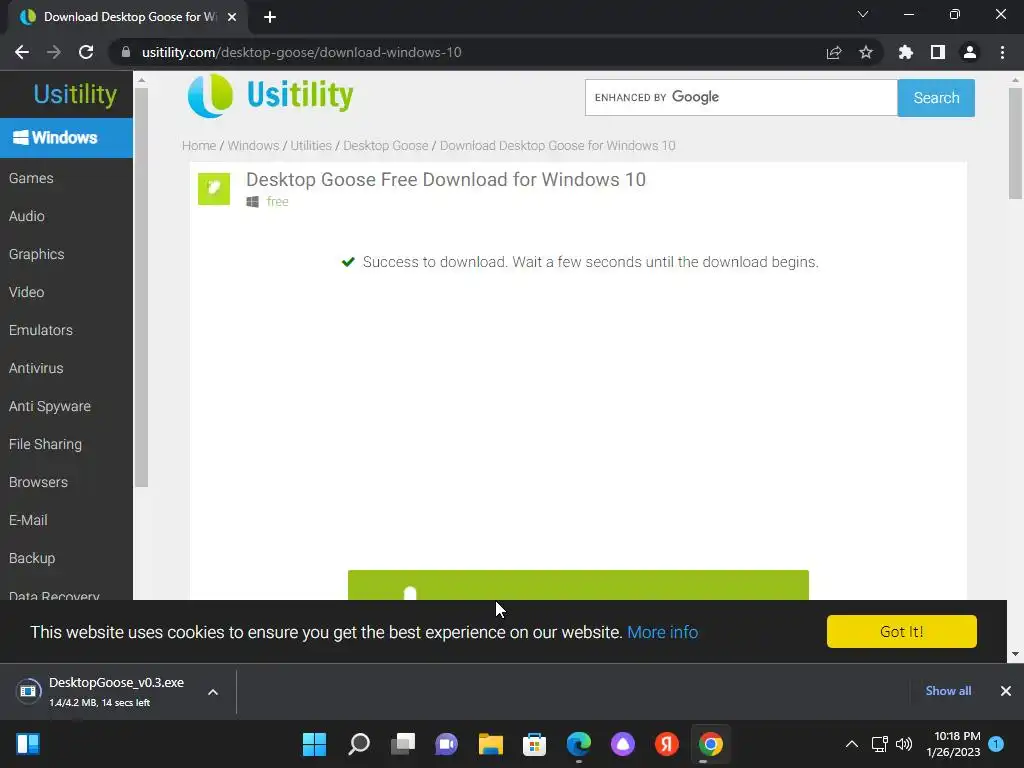Image resolution: width=1024 pixels, height=768 pixels.
Task: Click the page vertical scrollbar thumb
Action: point(1015,143)
